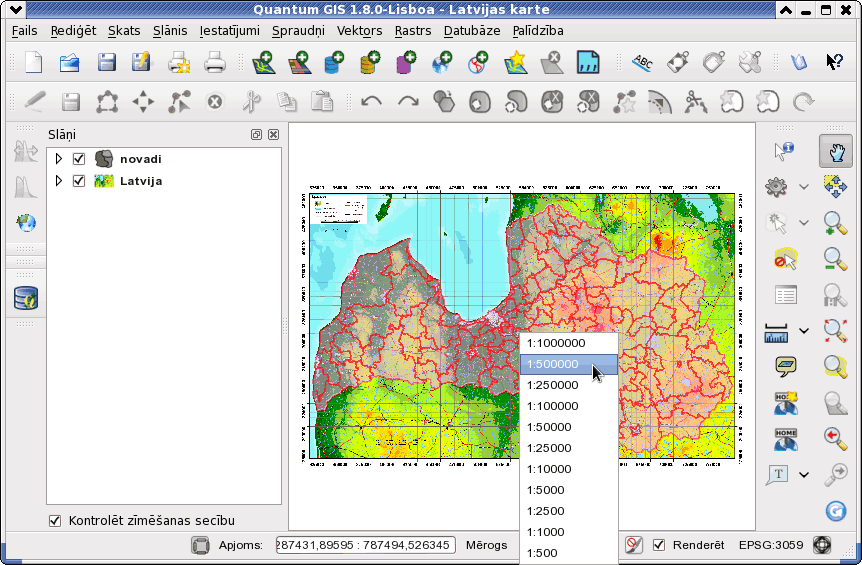Choose scale 1:10000 in list
862x565 pixels.
pos(568,469)
